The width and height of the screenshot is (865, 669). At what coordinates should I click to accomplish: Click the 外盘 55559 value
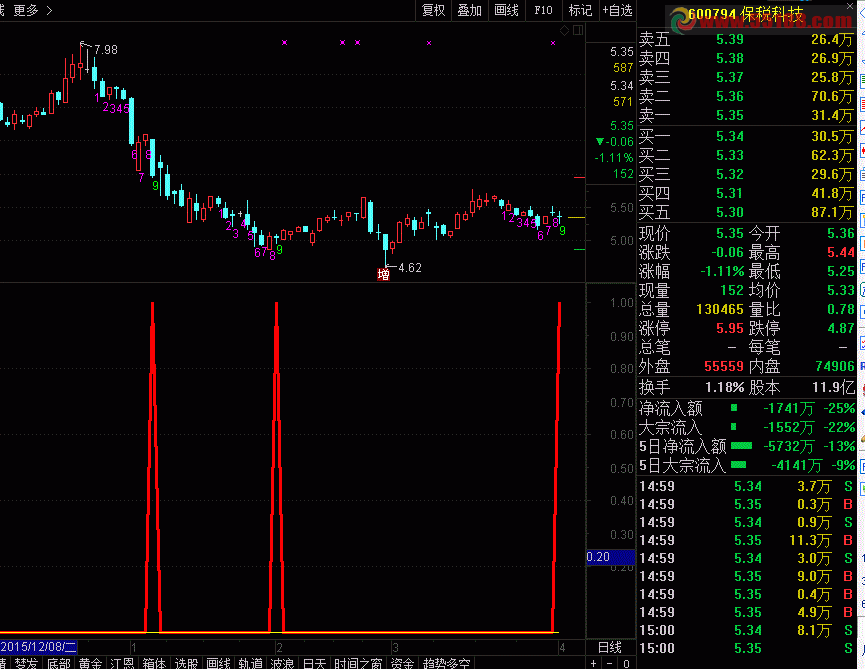coord(724,366)
